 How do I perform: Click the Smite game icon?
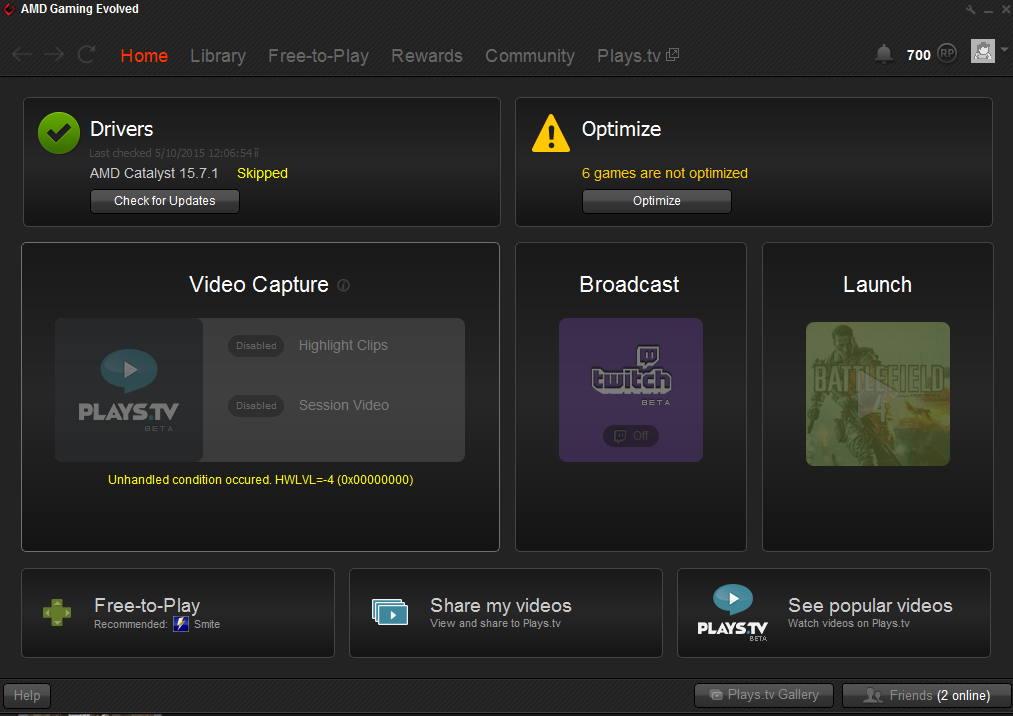181,624
